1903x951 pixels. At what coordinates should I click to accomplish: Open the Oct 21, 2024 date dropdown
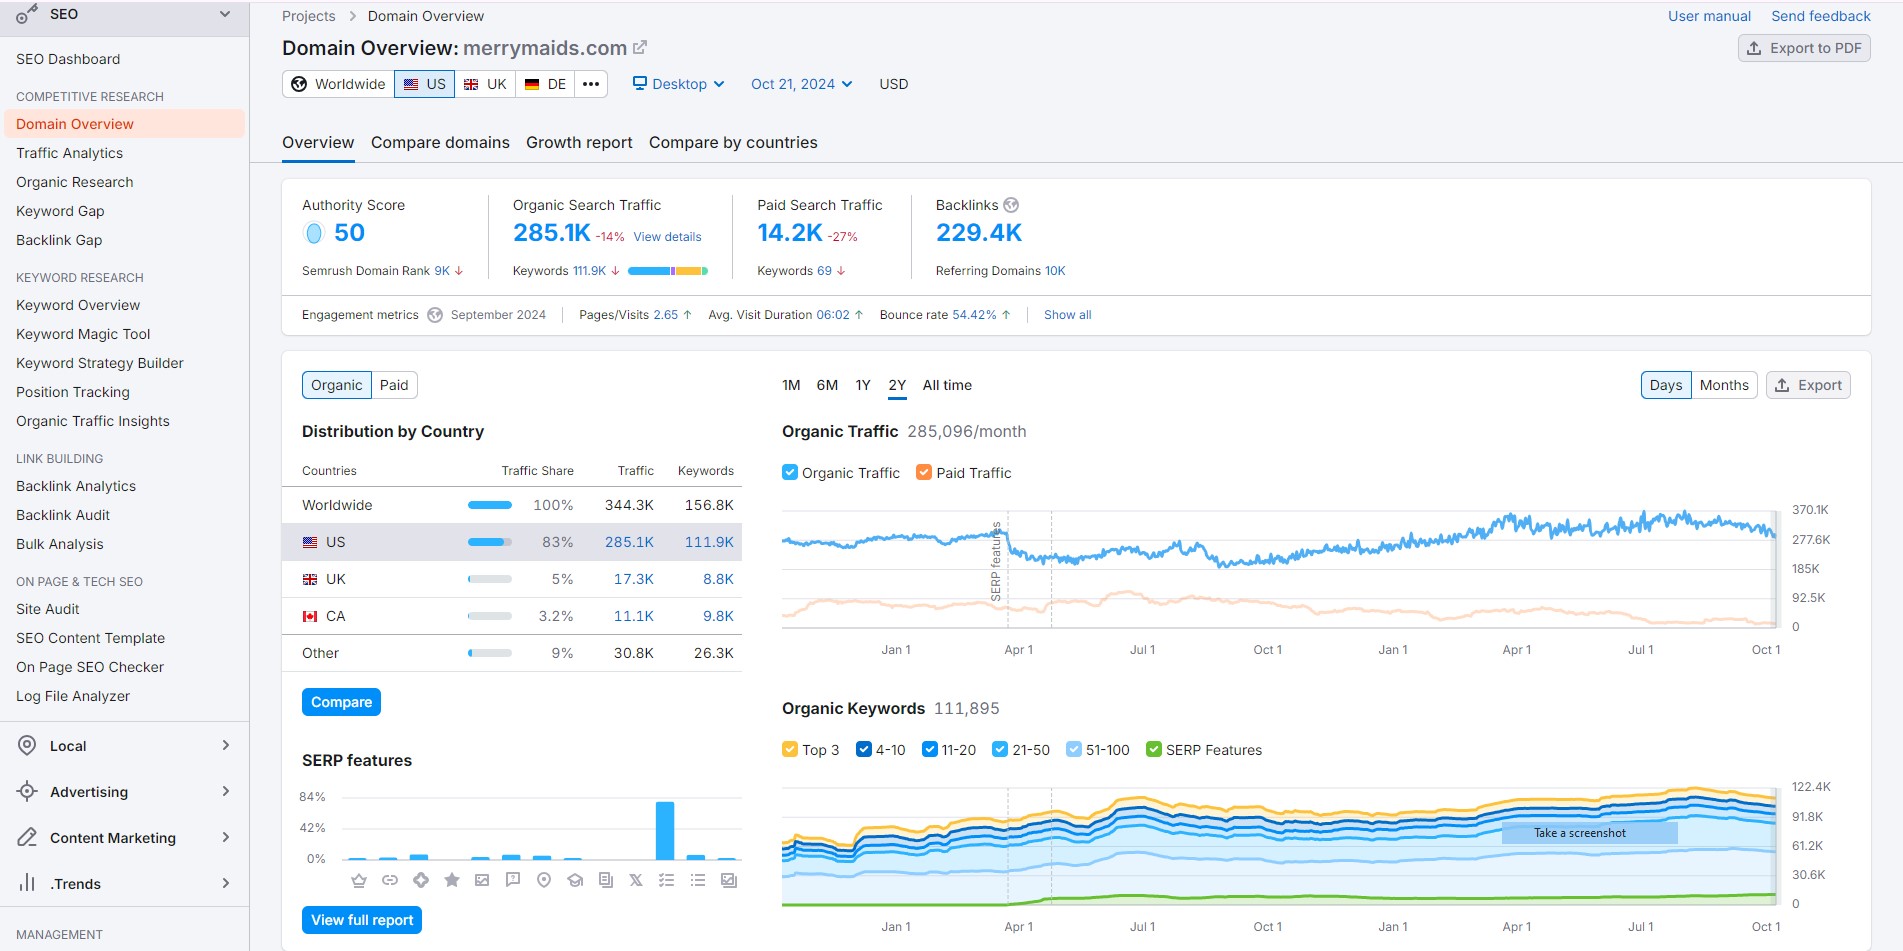(802, 84)
